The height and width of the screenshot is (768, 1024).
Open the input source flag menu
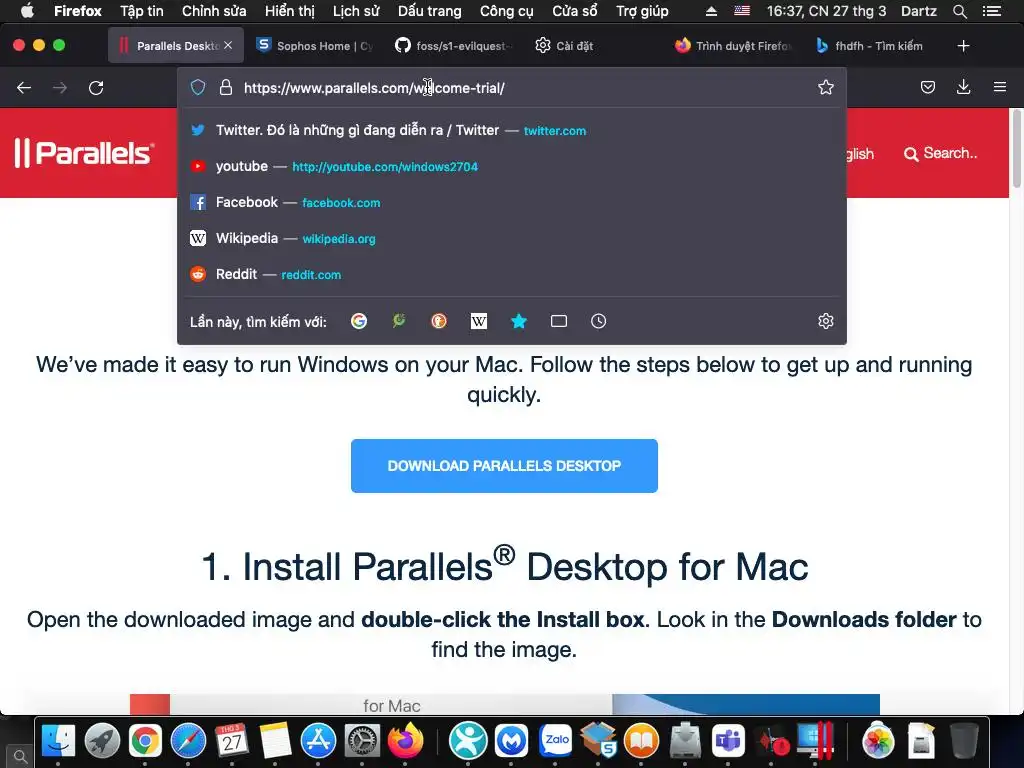tap(742, 11)
